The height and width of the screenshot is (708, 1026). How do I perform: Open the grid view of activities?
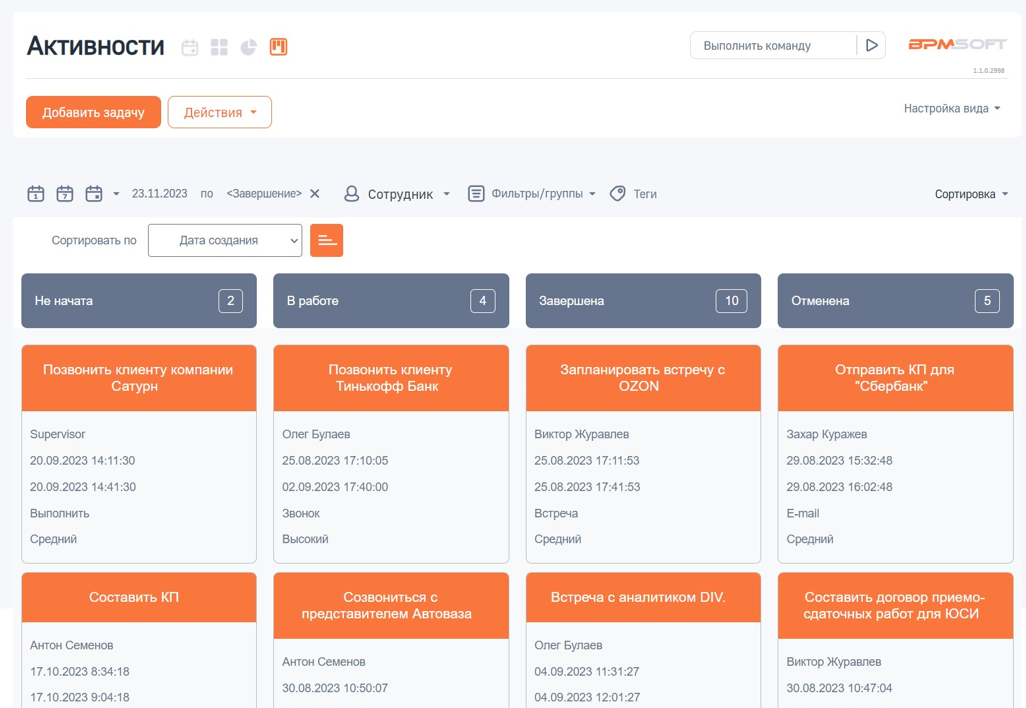tap(219, 46)
